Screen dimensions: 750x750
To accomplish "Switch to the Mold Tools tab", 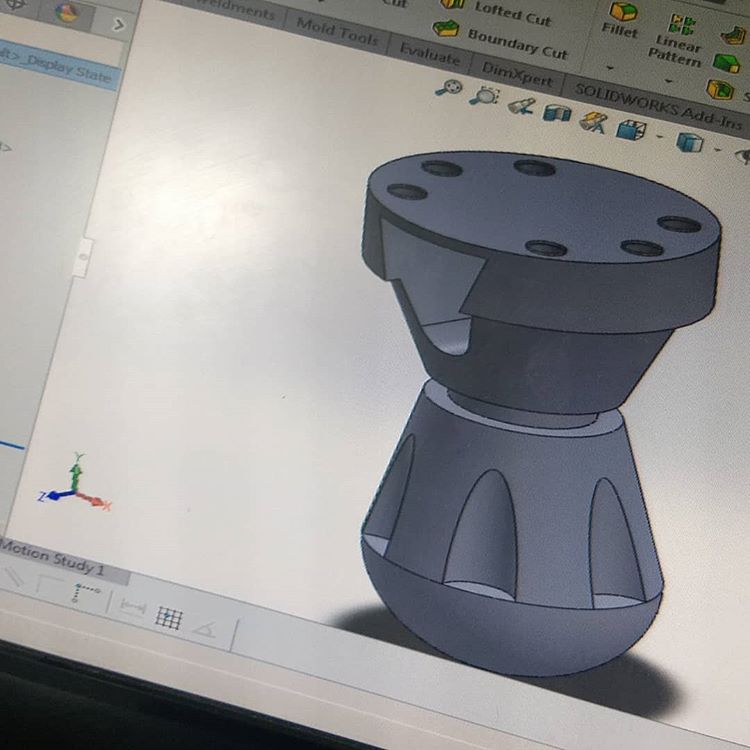I will 337,32.
